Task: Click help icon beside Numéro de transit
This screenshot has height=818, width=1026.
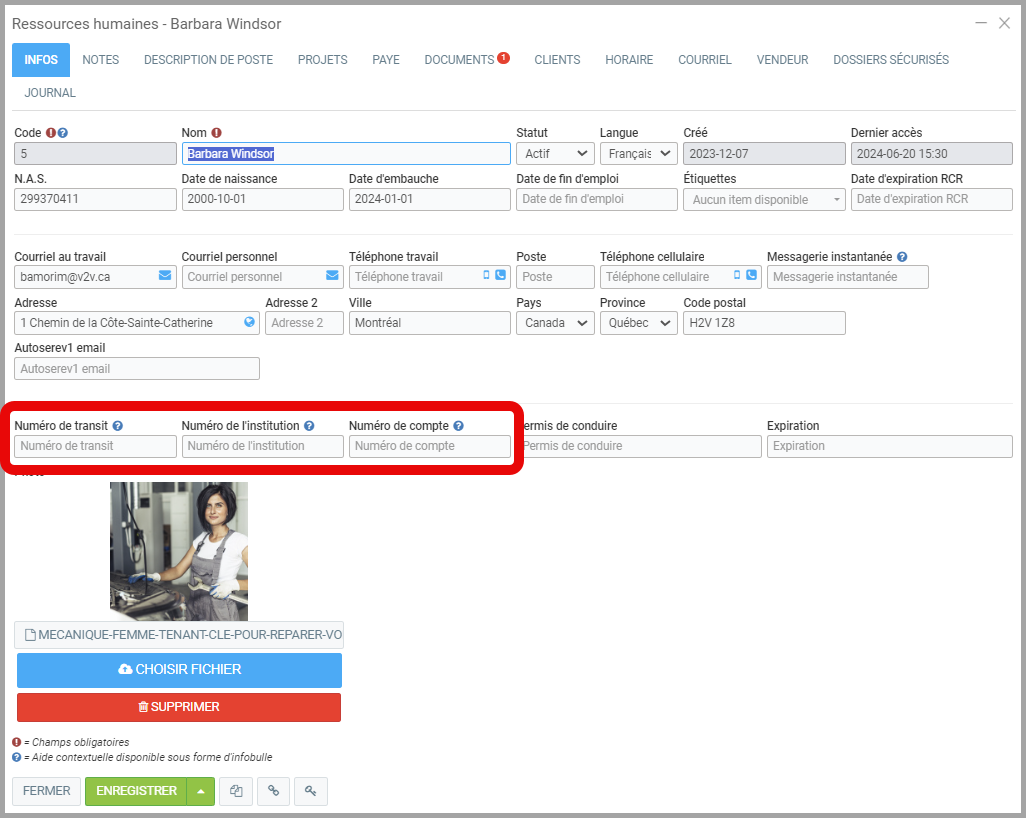Action: (118, 426)
